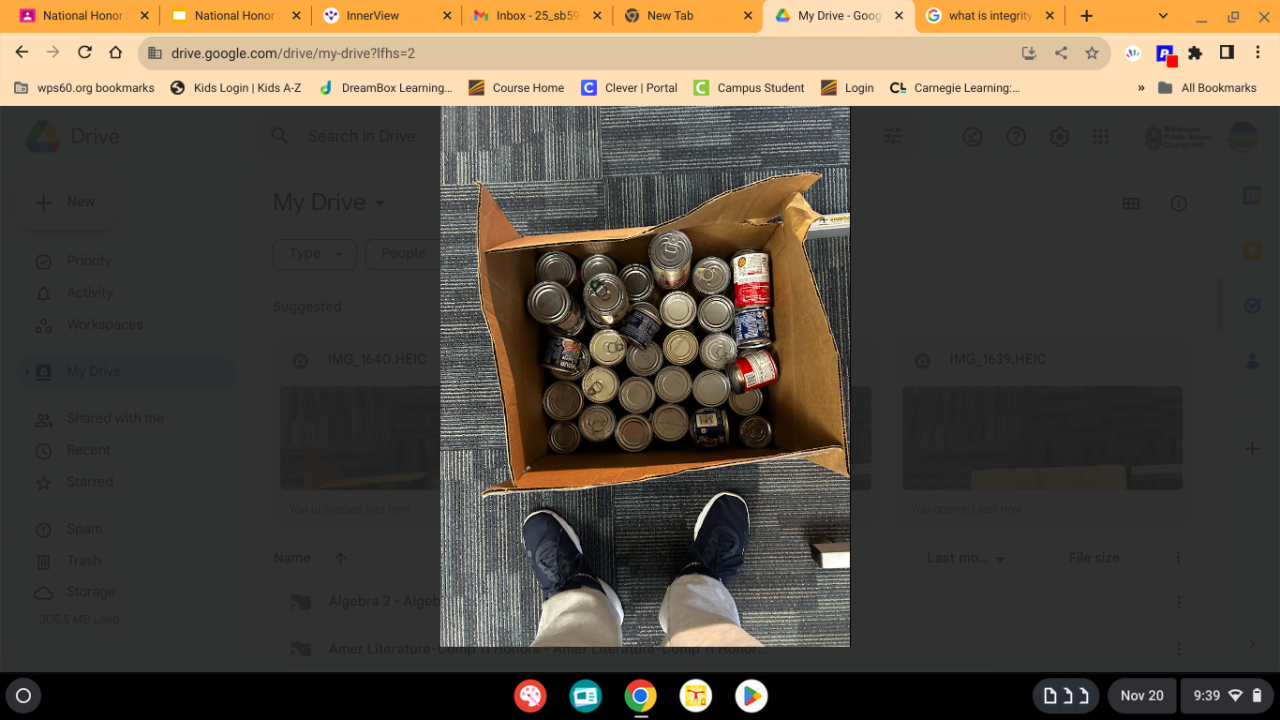
Task: Open the browser home page icon
Action: [x=116, y=53]
